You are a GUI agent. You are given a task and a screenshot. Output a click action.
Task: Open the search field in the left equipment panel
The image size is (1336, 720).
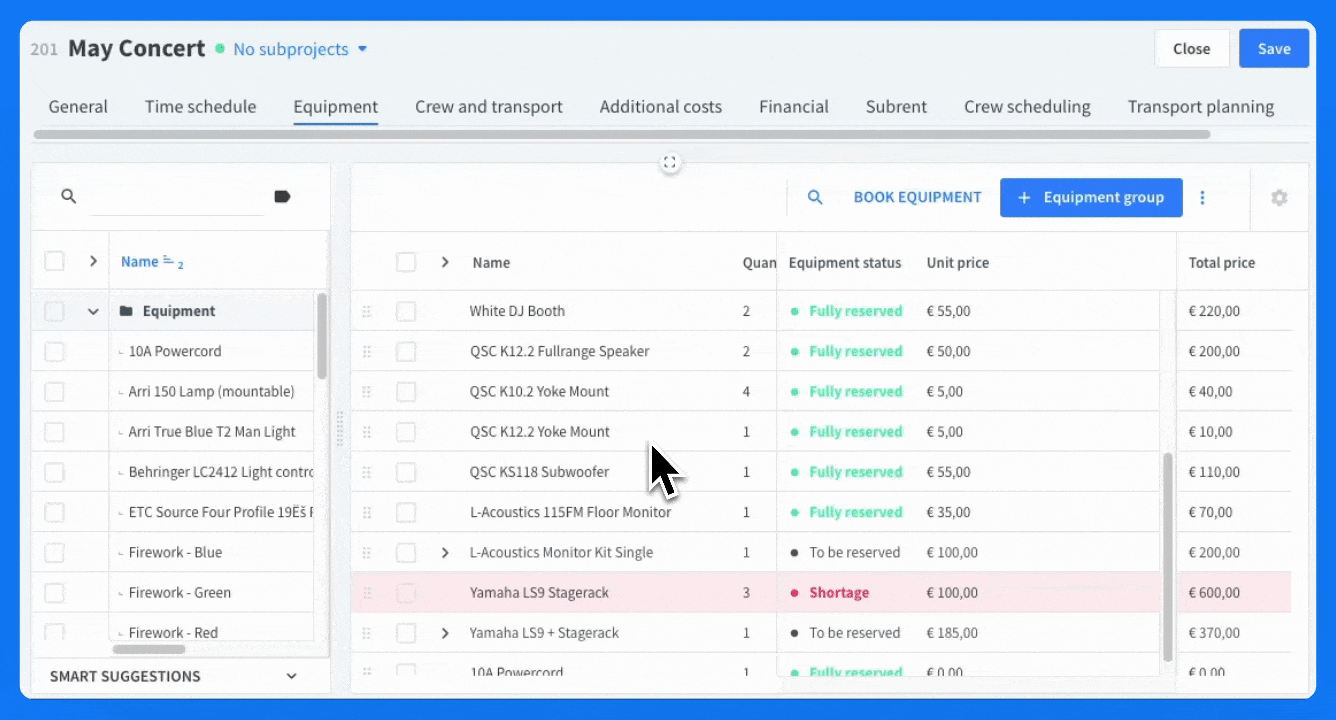point(68,196)
